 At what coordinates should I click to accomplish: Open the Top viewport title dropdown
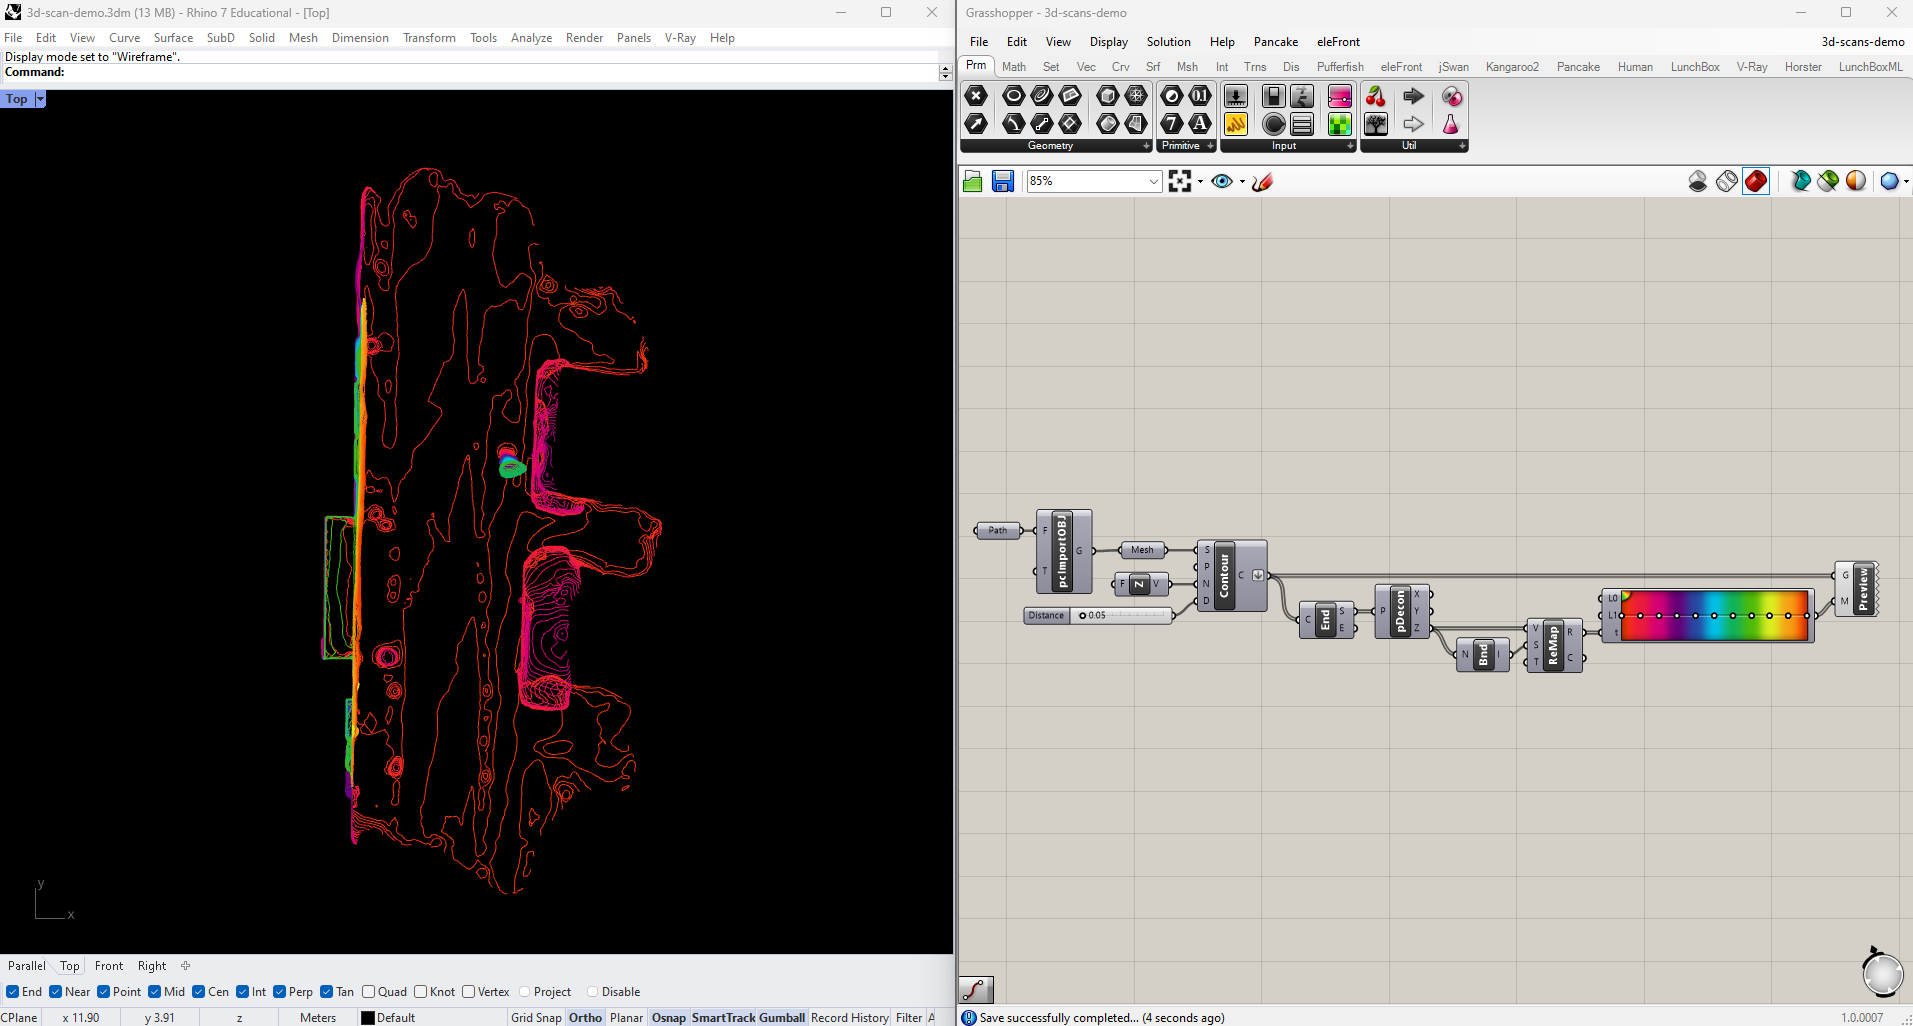[40, 99]
